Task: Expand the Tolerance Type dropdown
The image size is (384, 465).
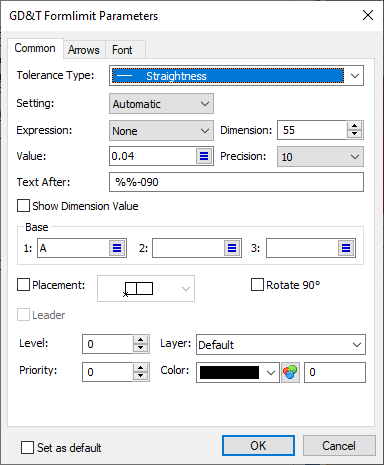Action: pos(355,76)
